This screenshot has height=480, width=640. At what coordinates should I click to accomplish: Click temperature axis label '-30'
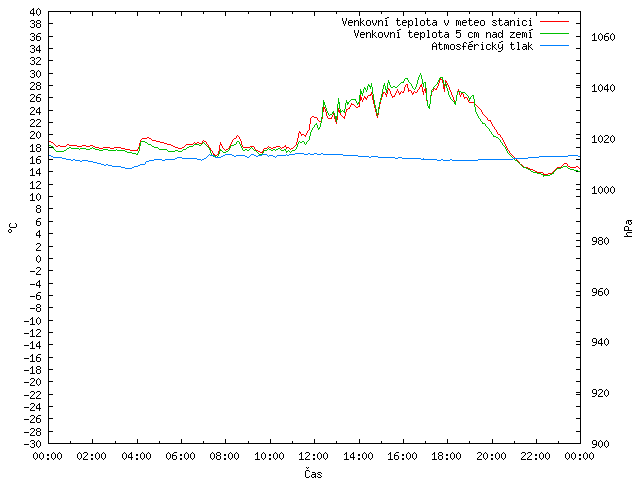(x=33, y=444)
